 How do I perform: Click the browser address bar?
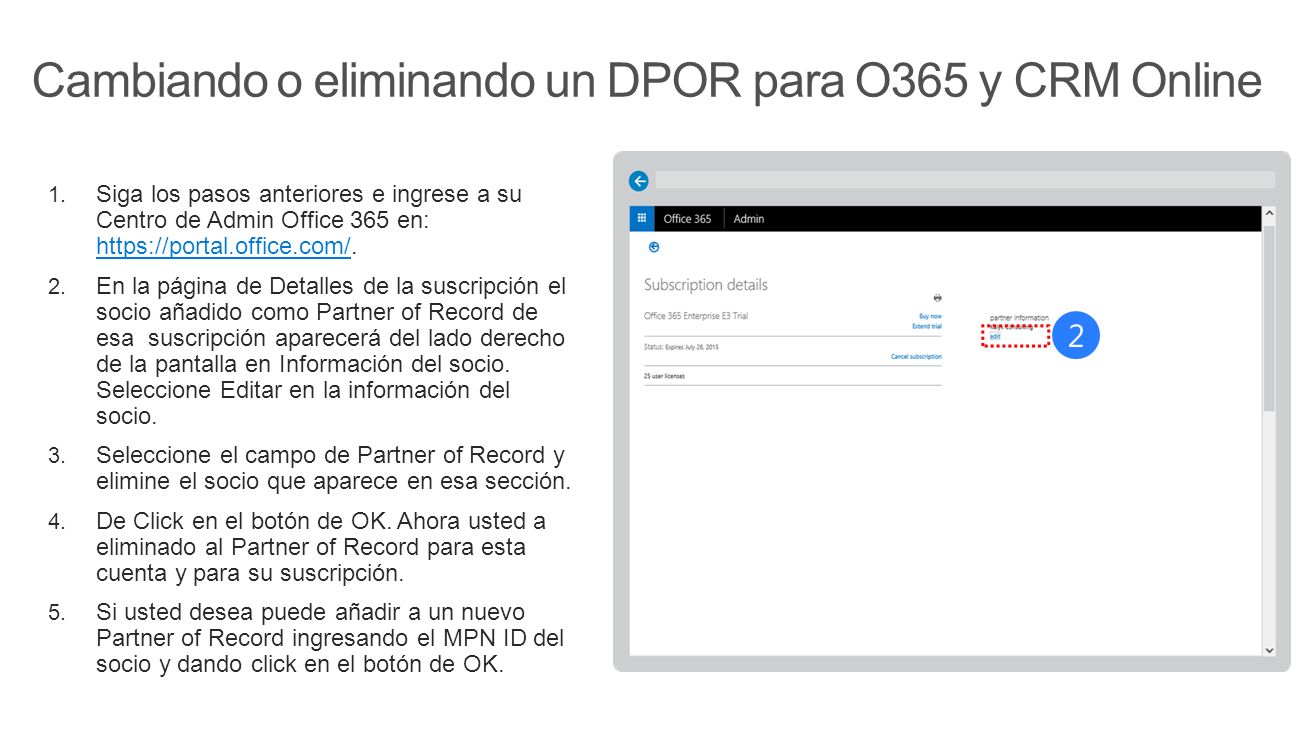pos(965,180)
